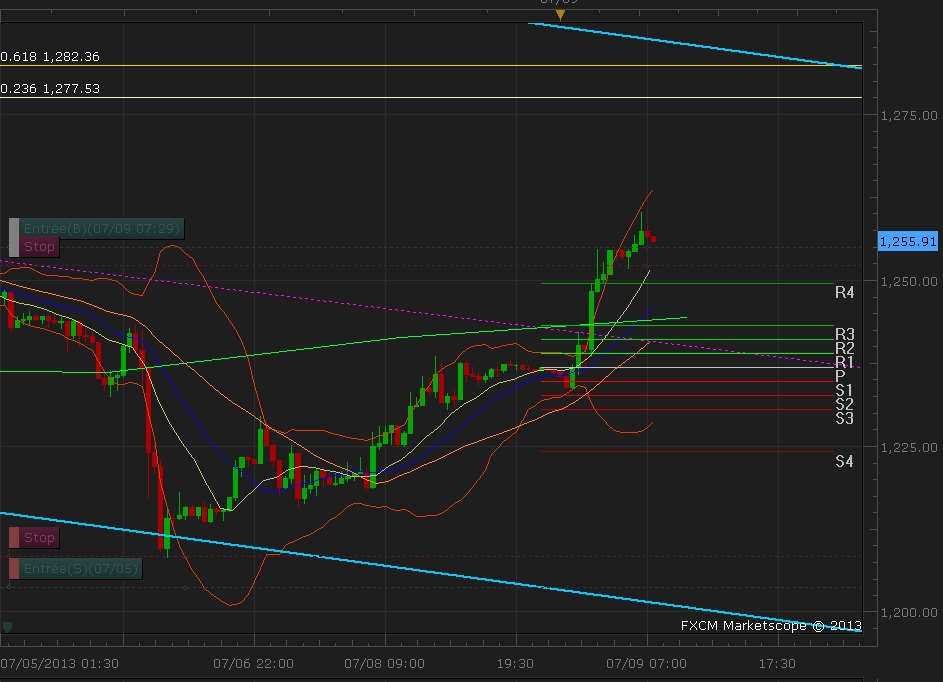This screenshot has width=943, height=682.
Task: Click the 1,225.00 price axis label
Action: tap(909, 447)
